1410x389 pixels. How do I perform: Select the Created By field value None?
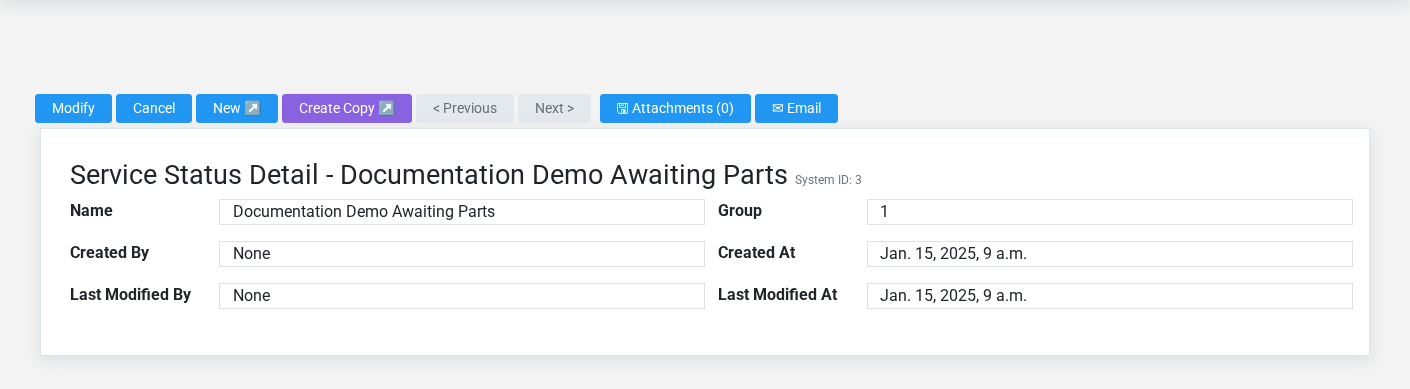tap(462, 254)
